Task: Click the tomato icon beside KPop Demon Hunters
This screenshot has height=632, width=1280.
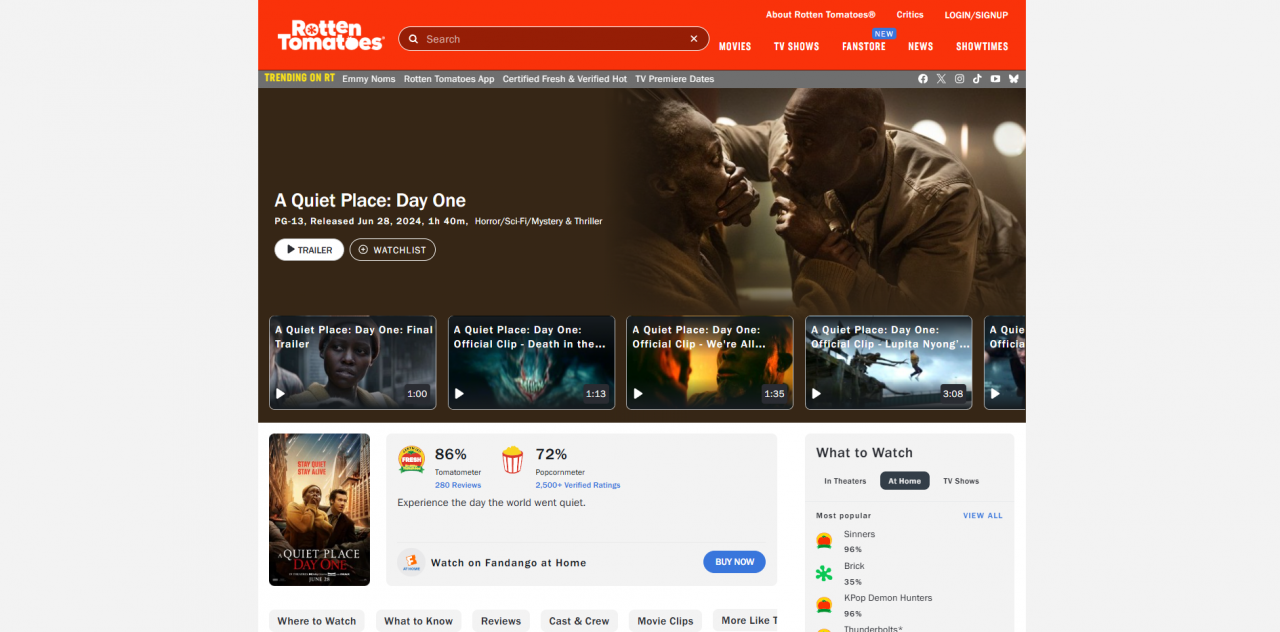Action: click(x=824, y=605)
